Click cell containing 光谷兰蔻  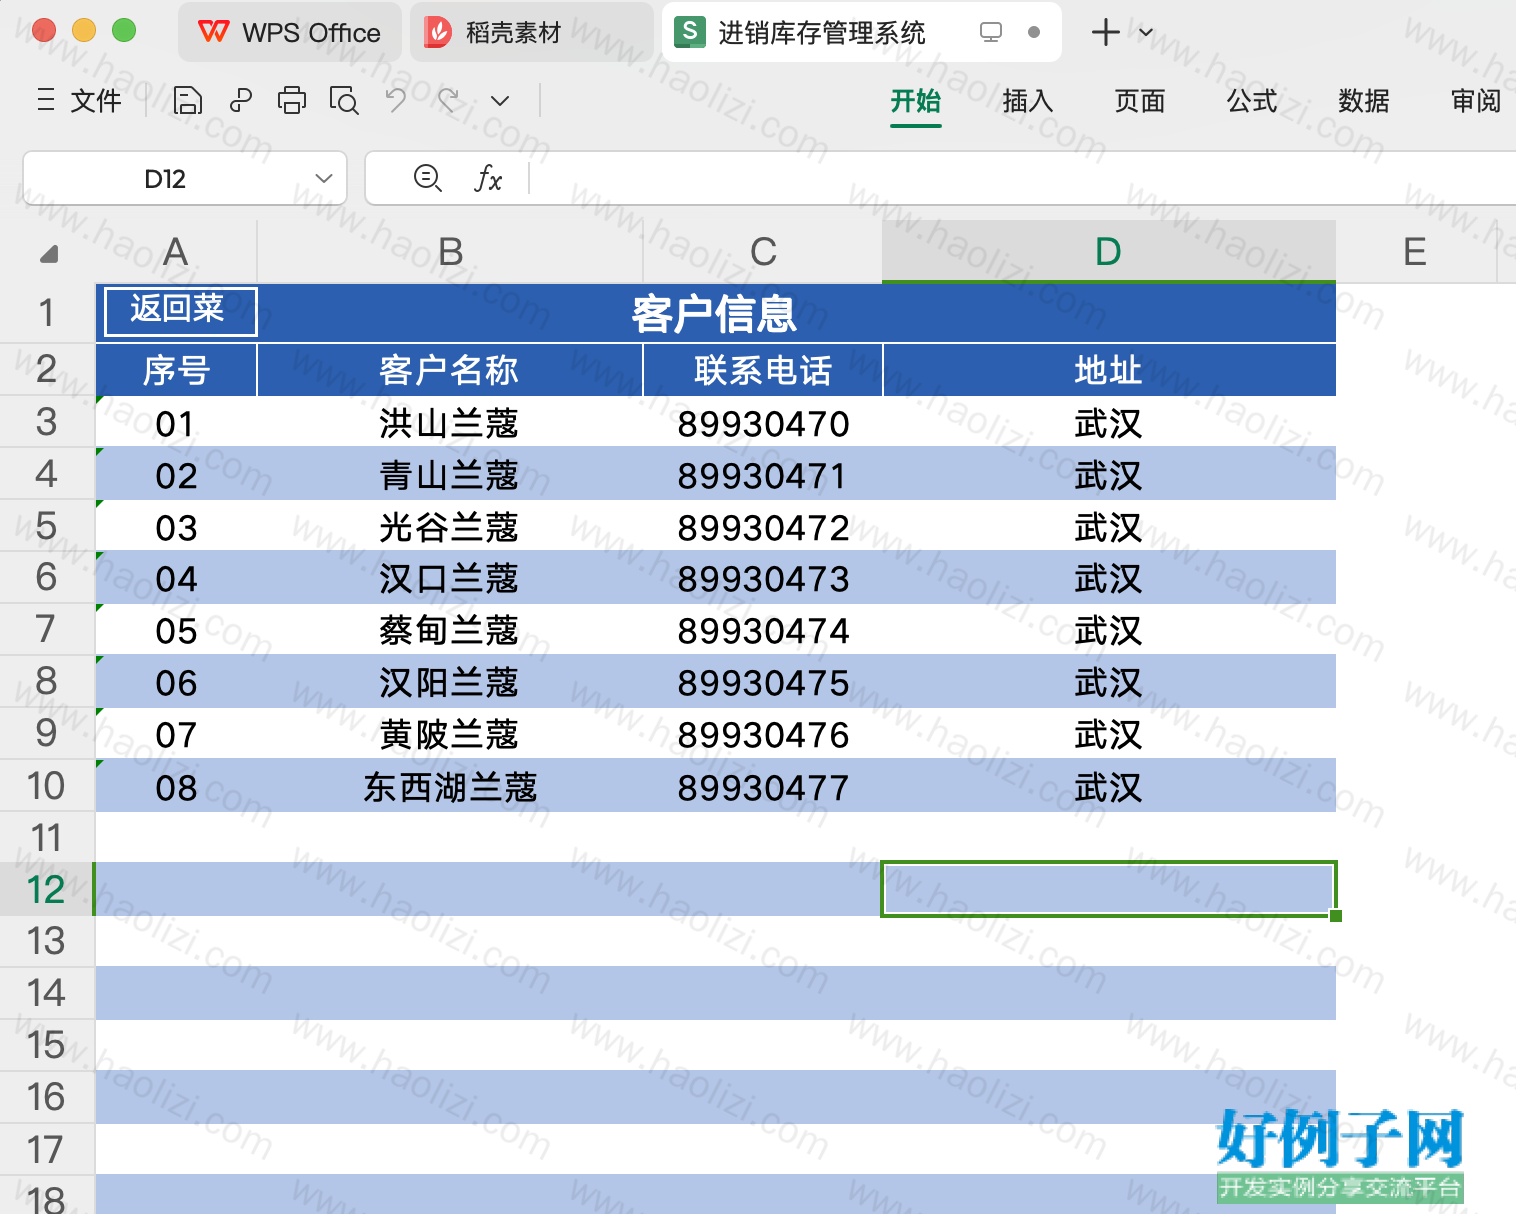450,527
